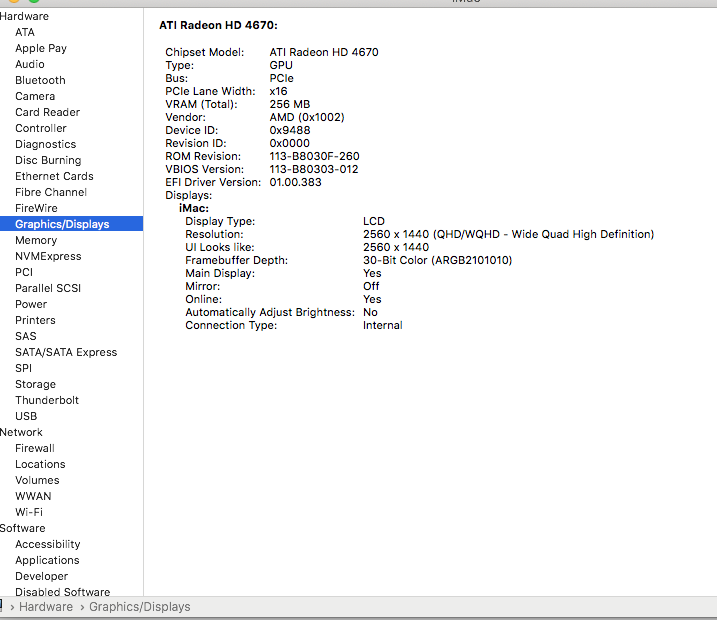717x620 pixels.
Task: Click Hardware in bottom path bar
Action: pyautogui.click(x=46, y=607)
